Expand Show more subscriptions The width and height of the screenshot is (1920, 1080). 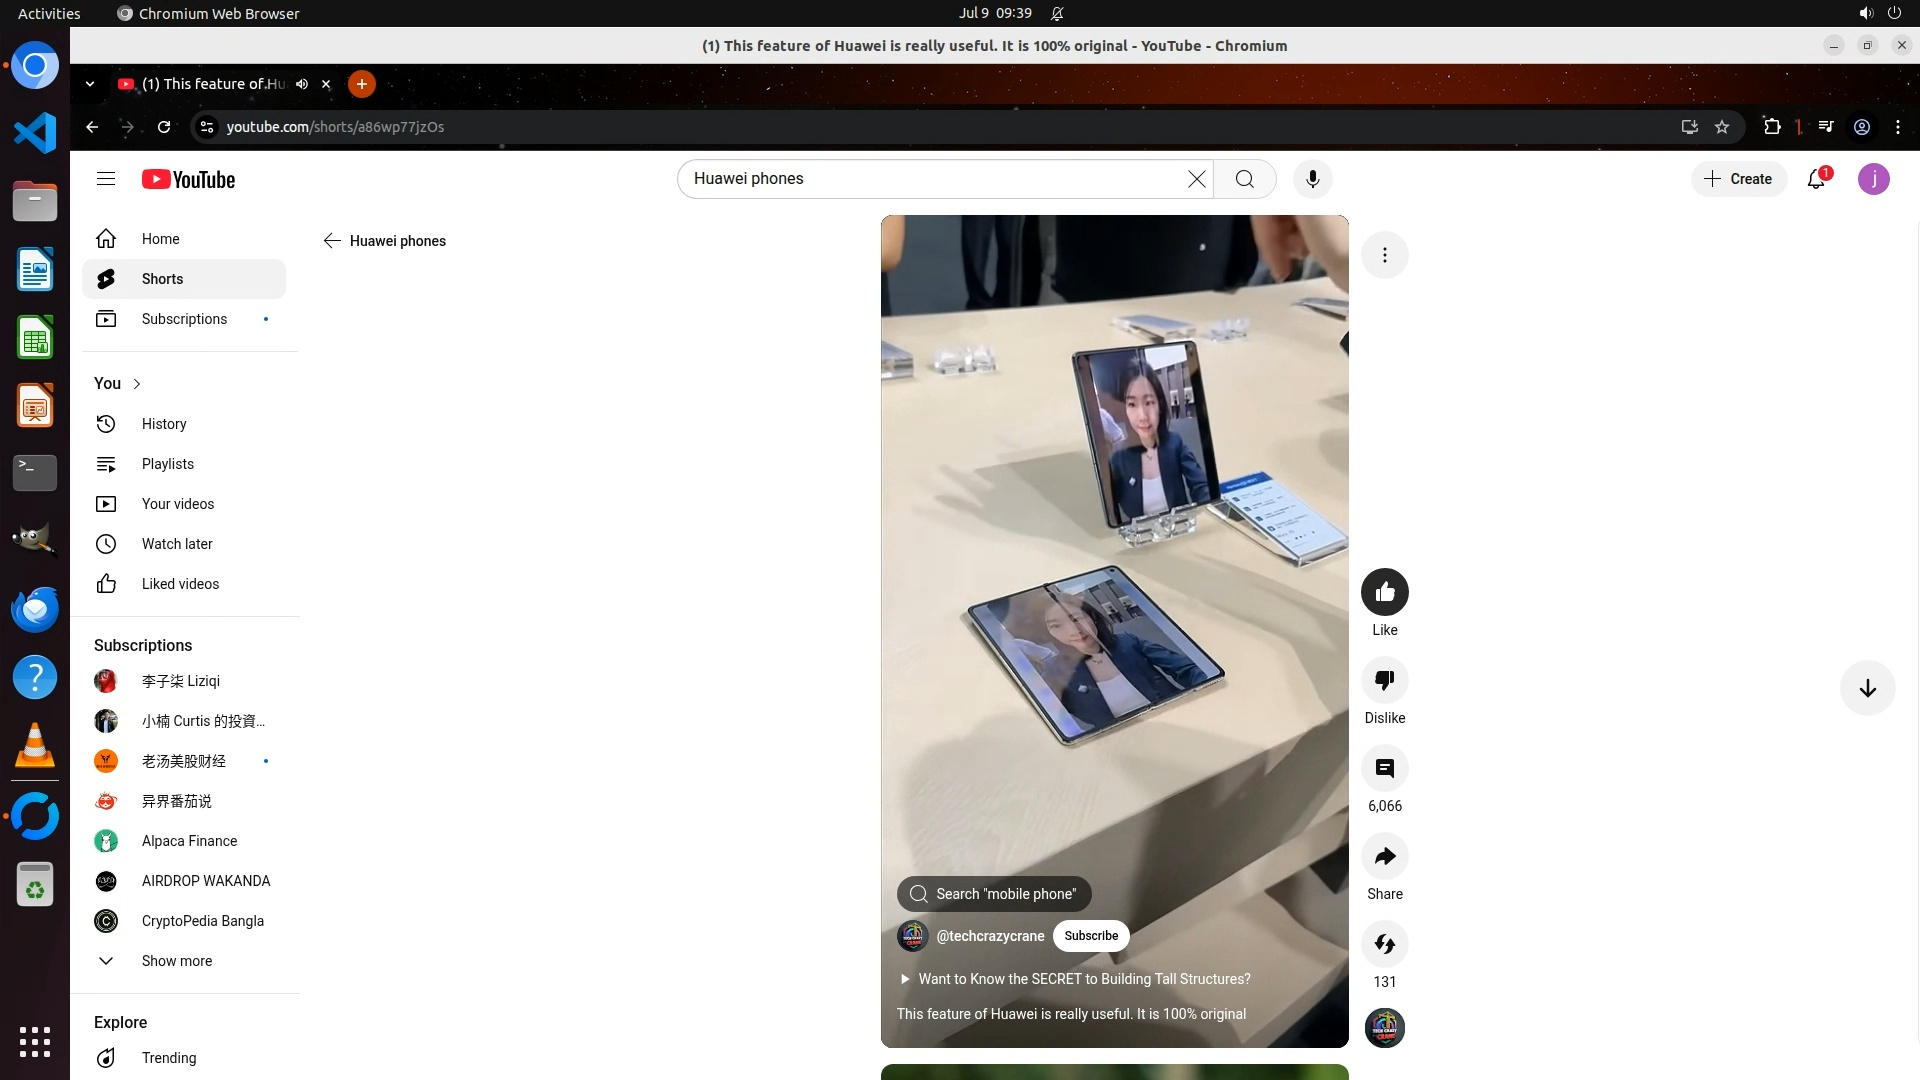[x=176, y=961]
